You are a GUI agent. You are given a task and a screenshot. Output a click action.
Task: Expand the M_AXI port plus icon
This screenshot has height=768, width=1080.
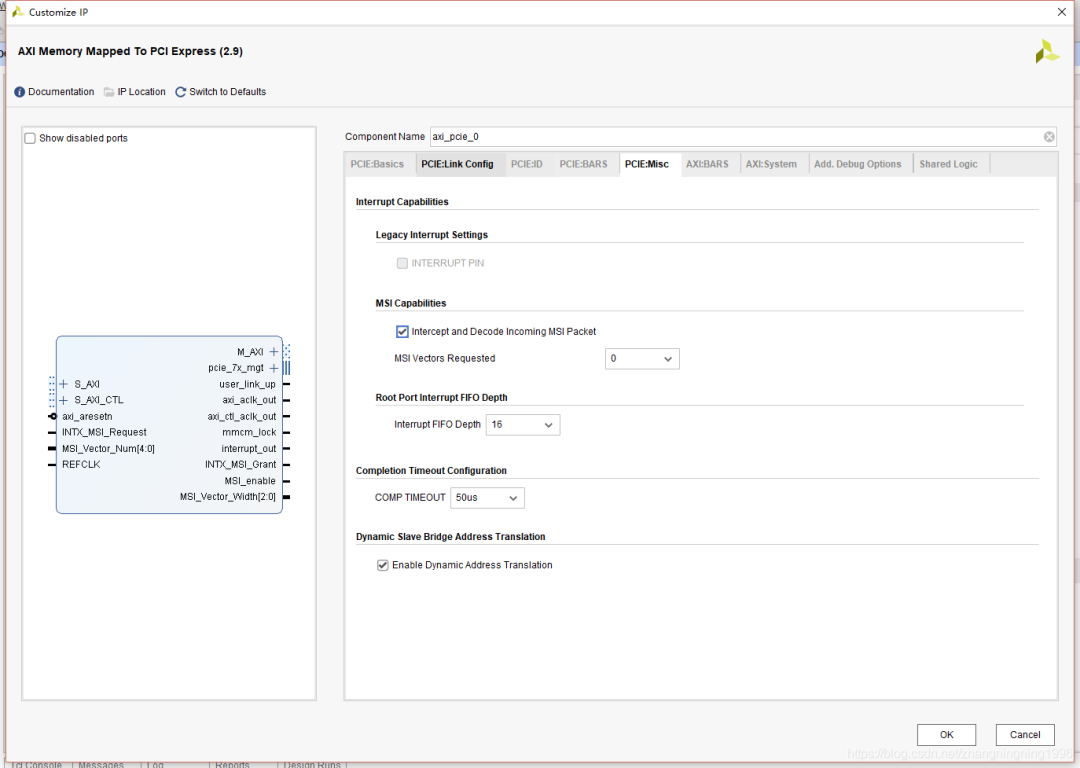coord(274,352)
